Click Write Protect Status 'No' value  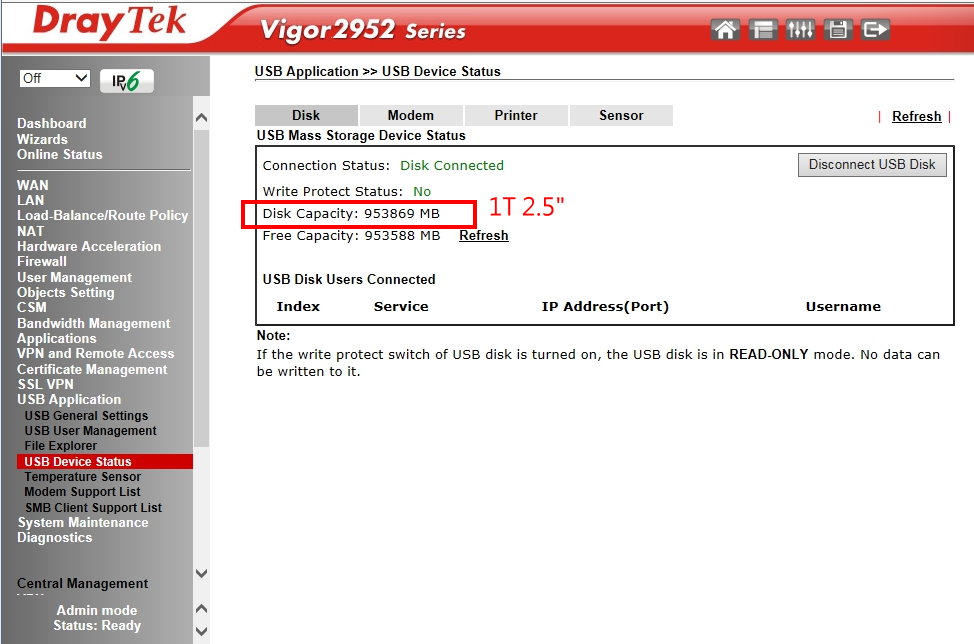[422, 191]
